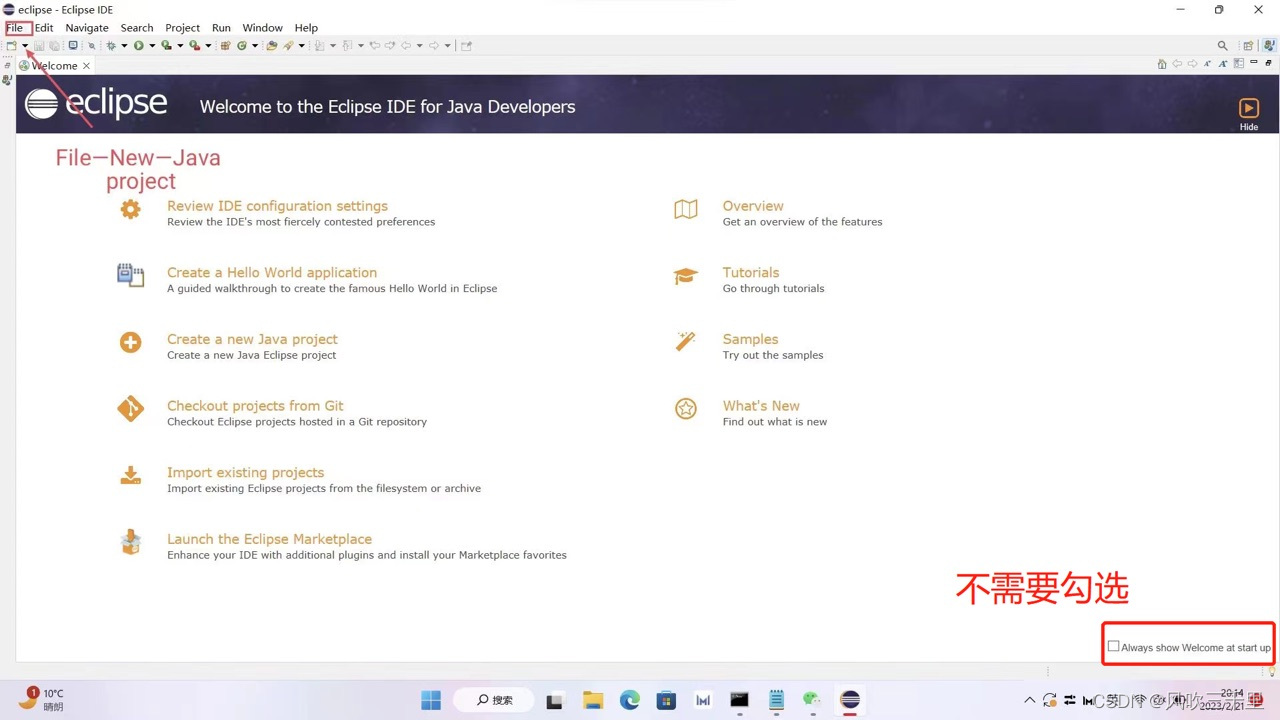Image resolution: width=1280 pixels, height=720 pixels.
Task: Click the toolbar Search flashlight icon
Action: pyautogui.click(x=288, y=45)
